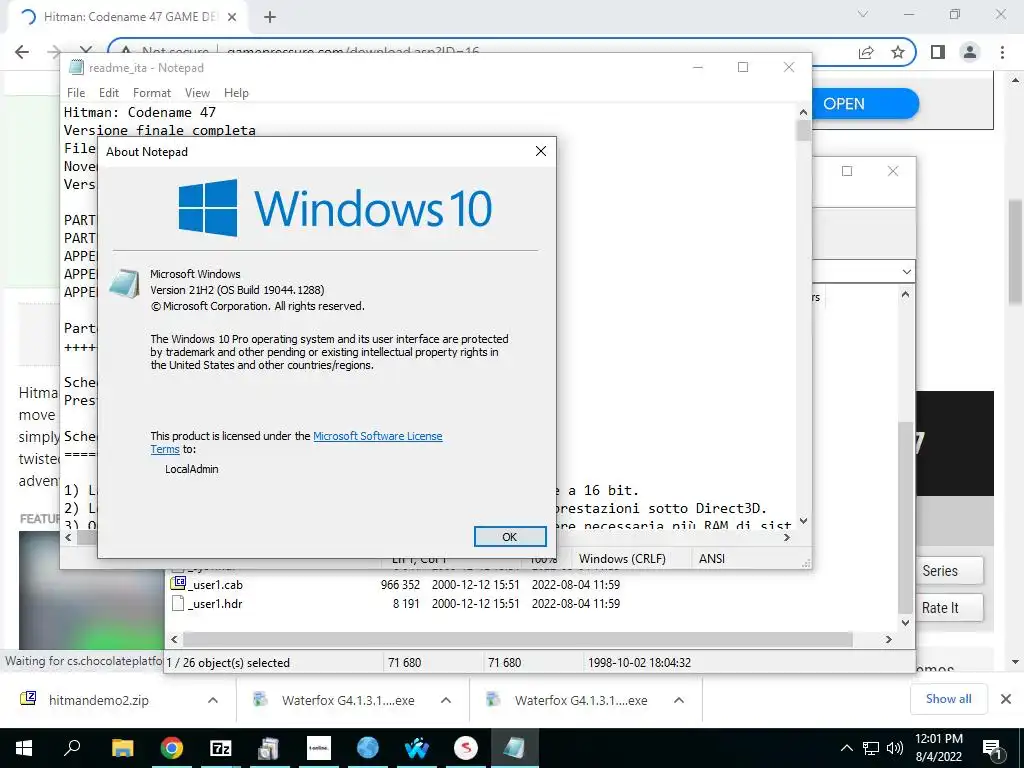Screen dimensions: 1024x768
Task: Click Notepad horizontal scroll left arrow
Action: pyautogui.click(x=69, y=537)
